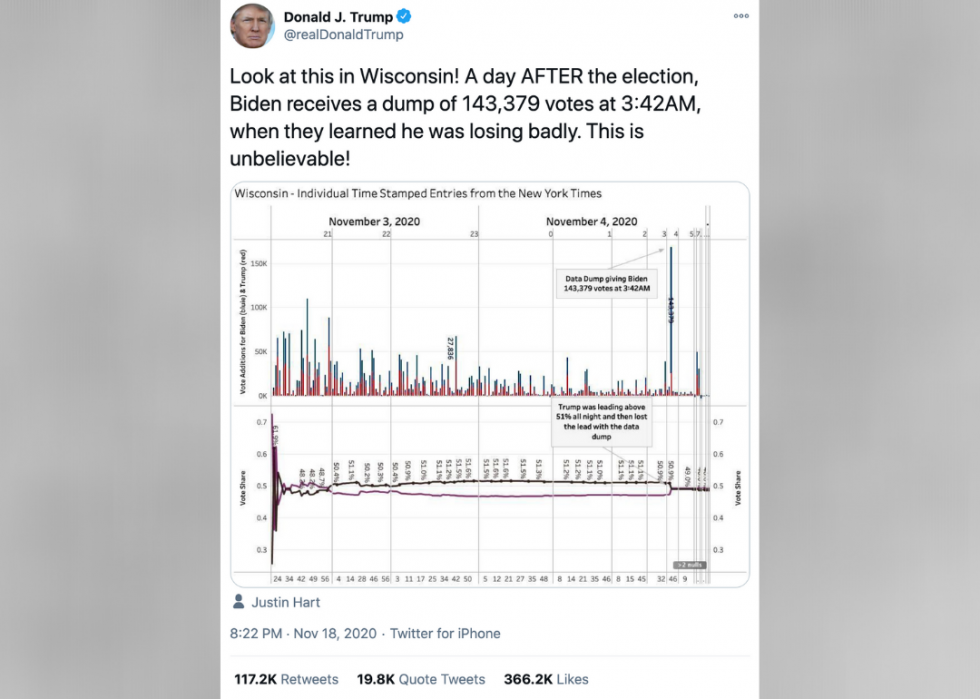Click the person icon beside Justin Hart
This screenshot has width=980, height=699.
click(x=238, y=602)
